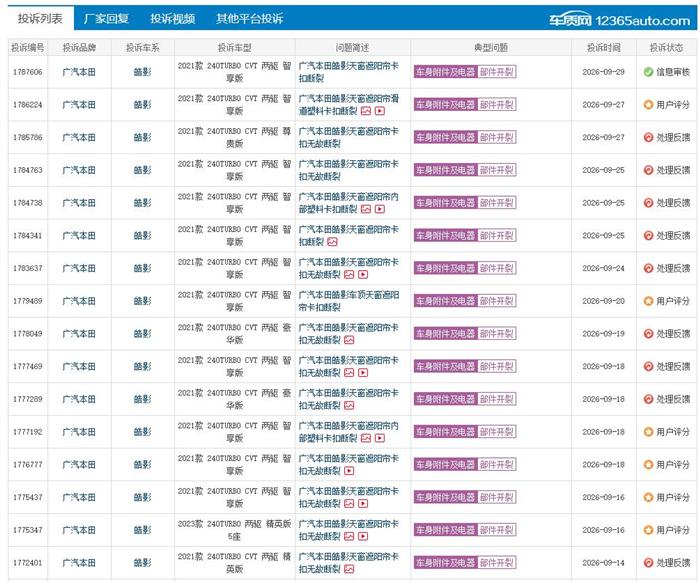This screenshot has width=700, height=582.
Task: Open complaint link for number 1787606
Action: 28,72
